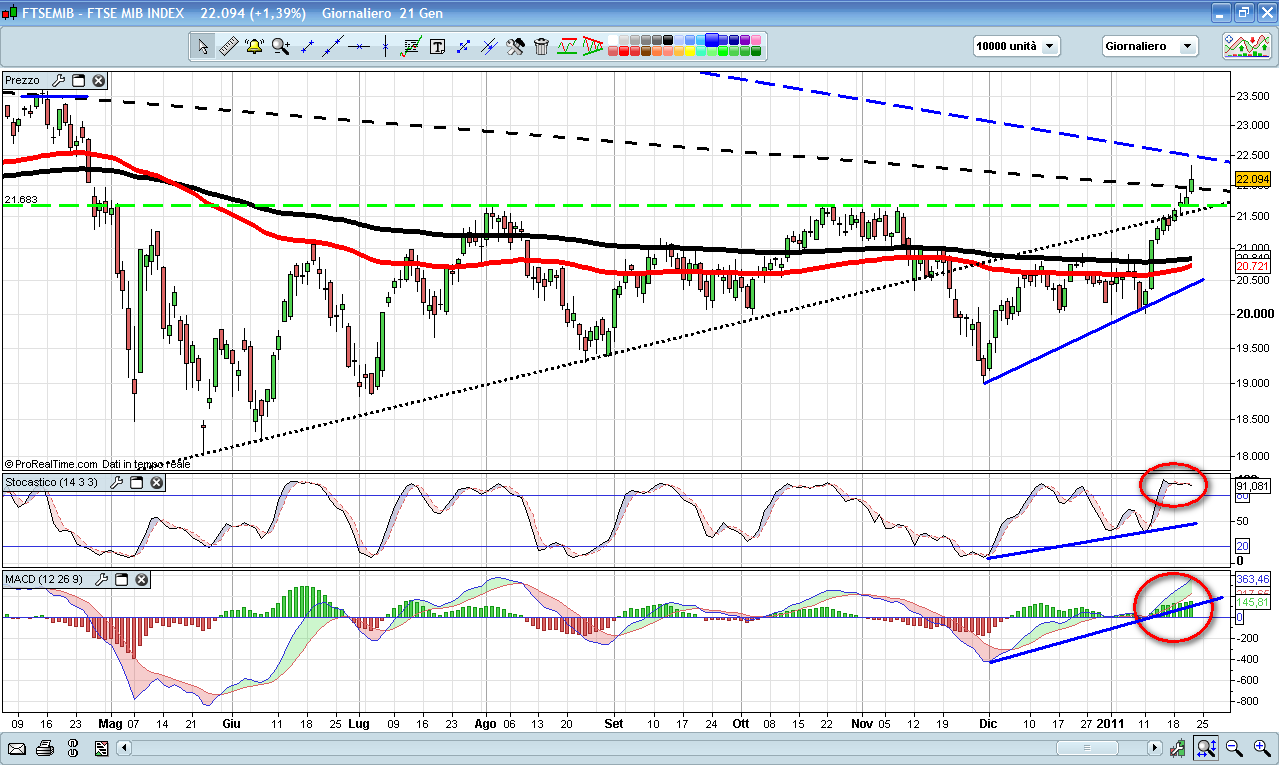Expand the Giornaliero timeframe dropdown
This screenshot has width=1279, height=765.
[x=1149, y=46]
